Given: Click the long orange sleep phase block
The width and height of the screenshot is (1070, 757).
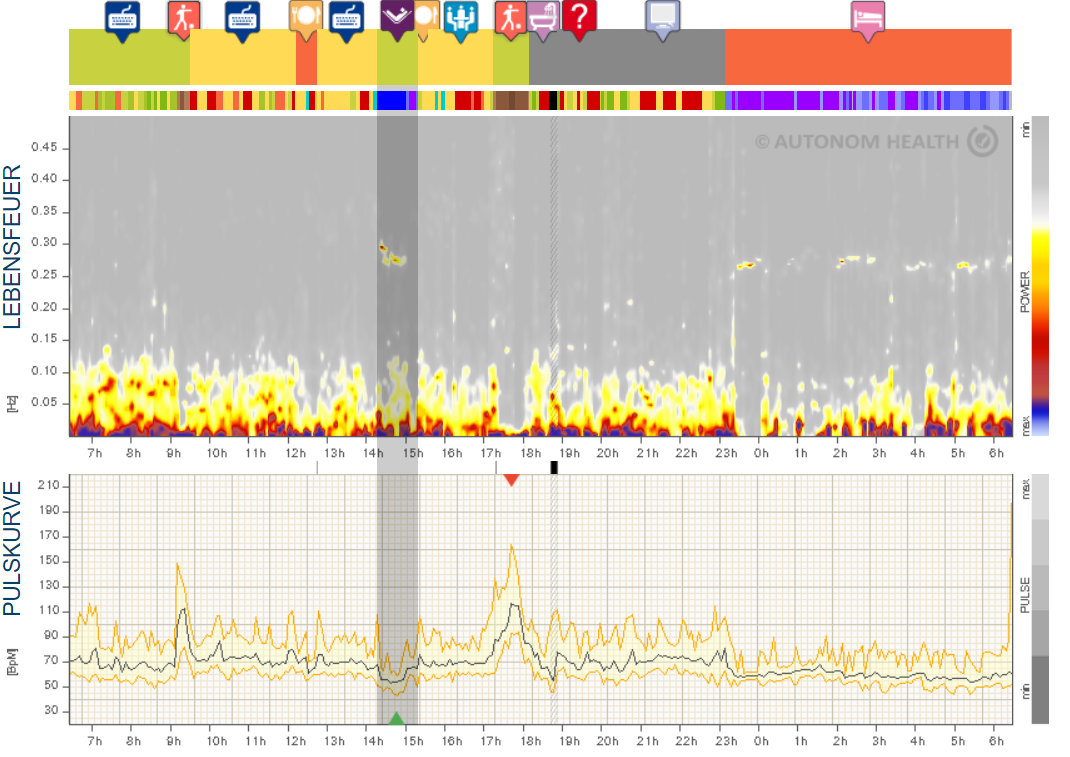Looking at the screenshot, I should (x=867, y=57).
